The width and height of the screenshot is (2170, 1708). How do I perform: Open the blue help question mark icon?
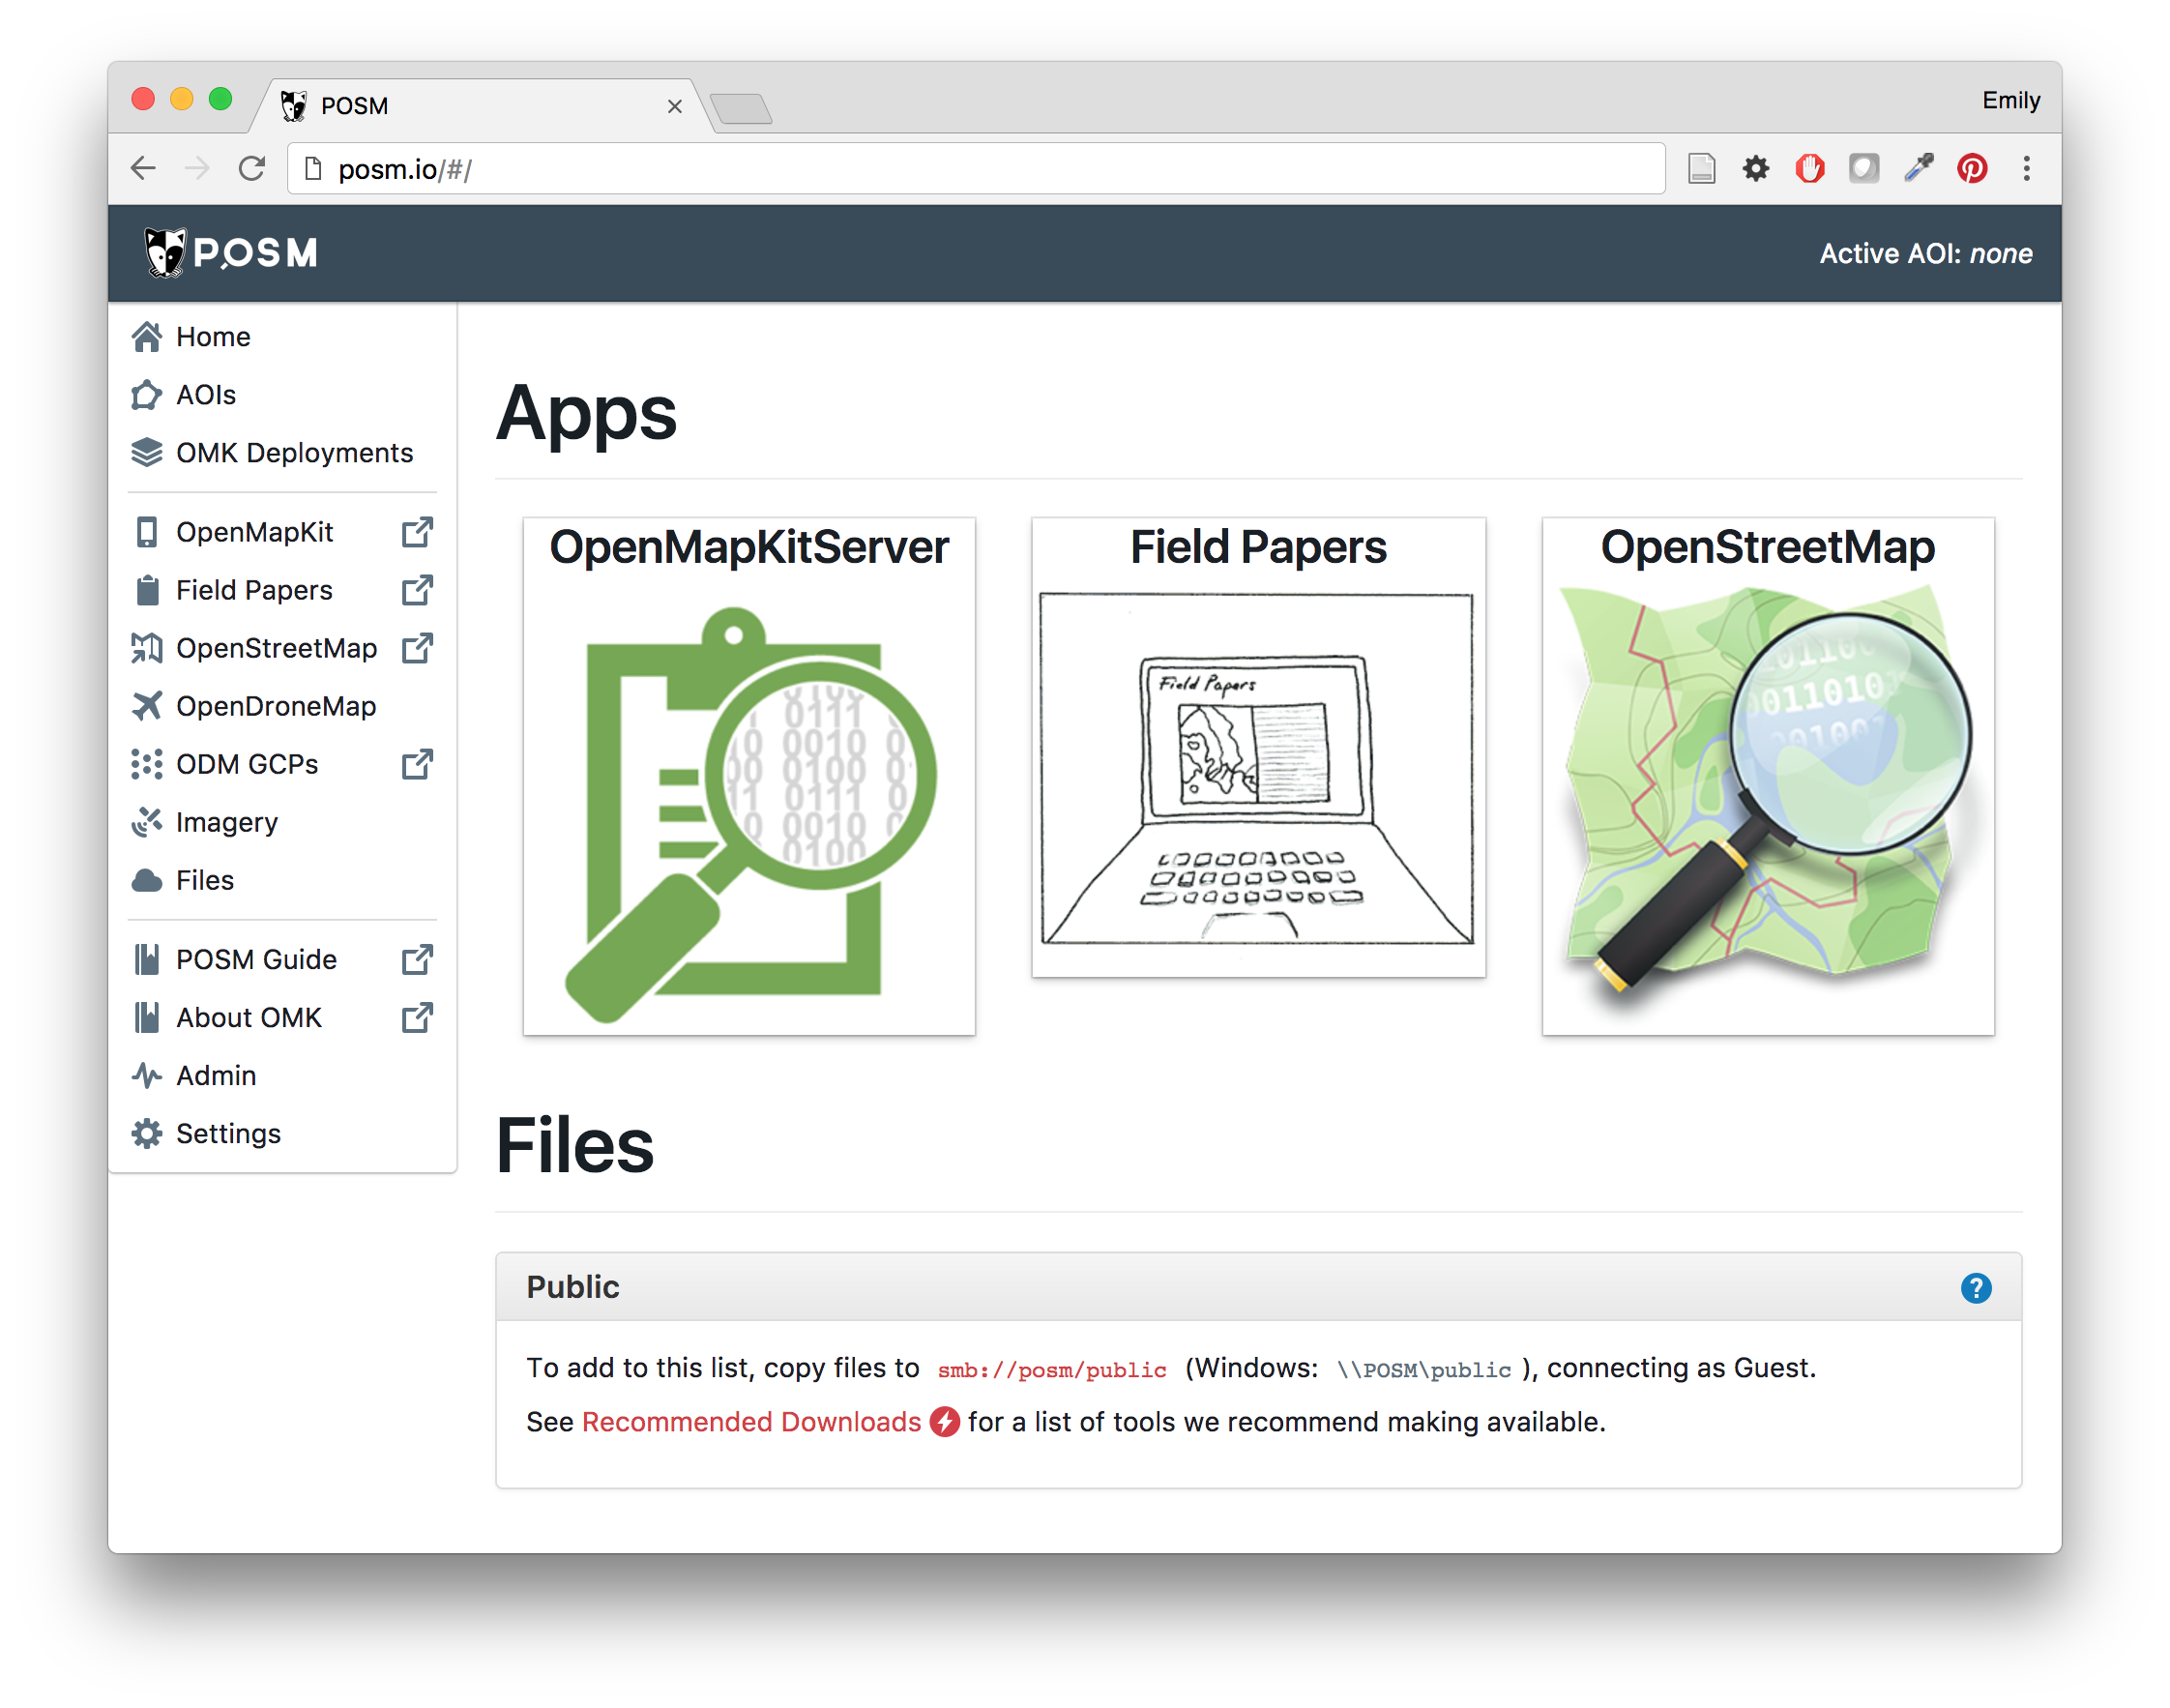click(1975, 1288)
